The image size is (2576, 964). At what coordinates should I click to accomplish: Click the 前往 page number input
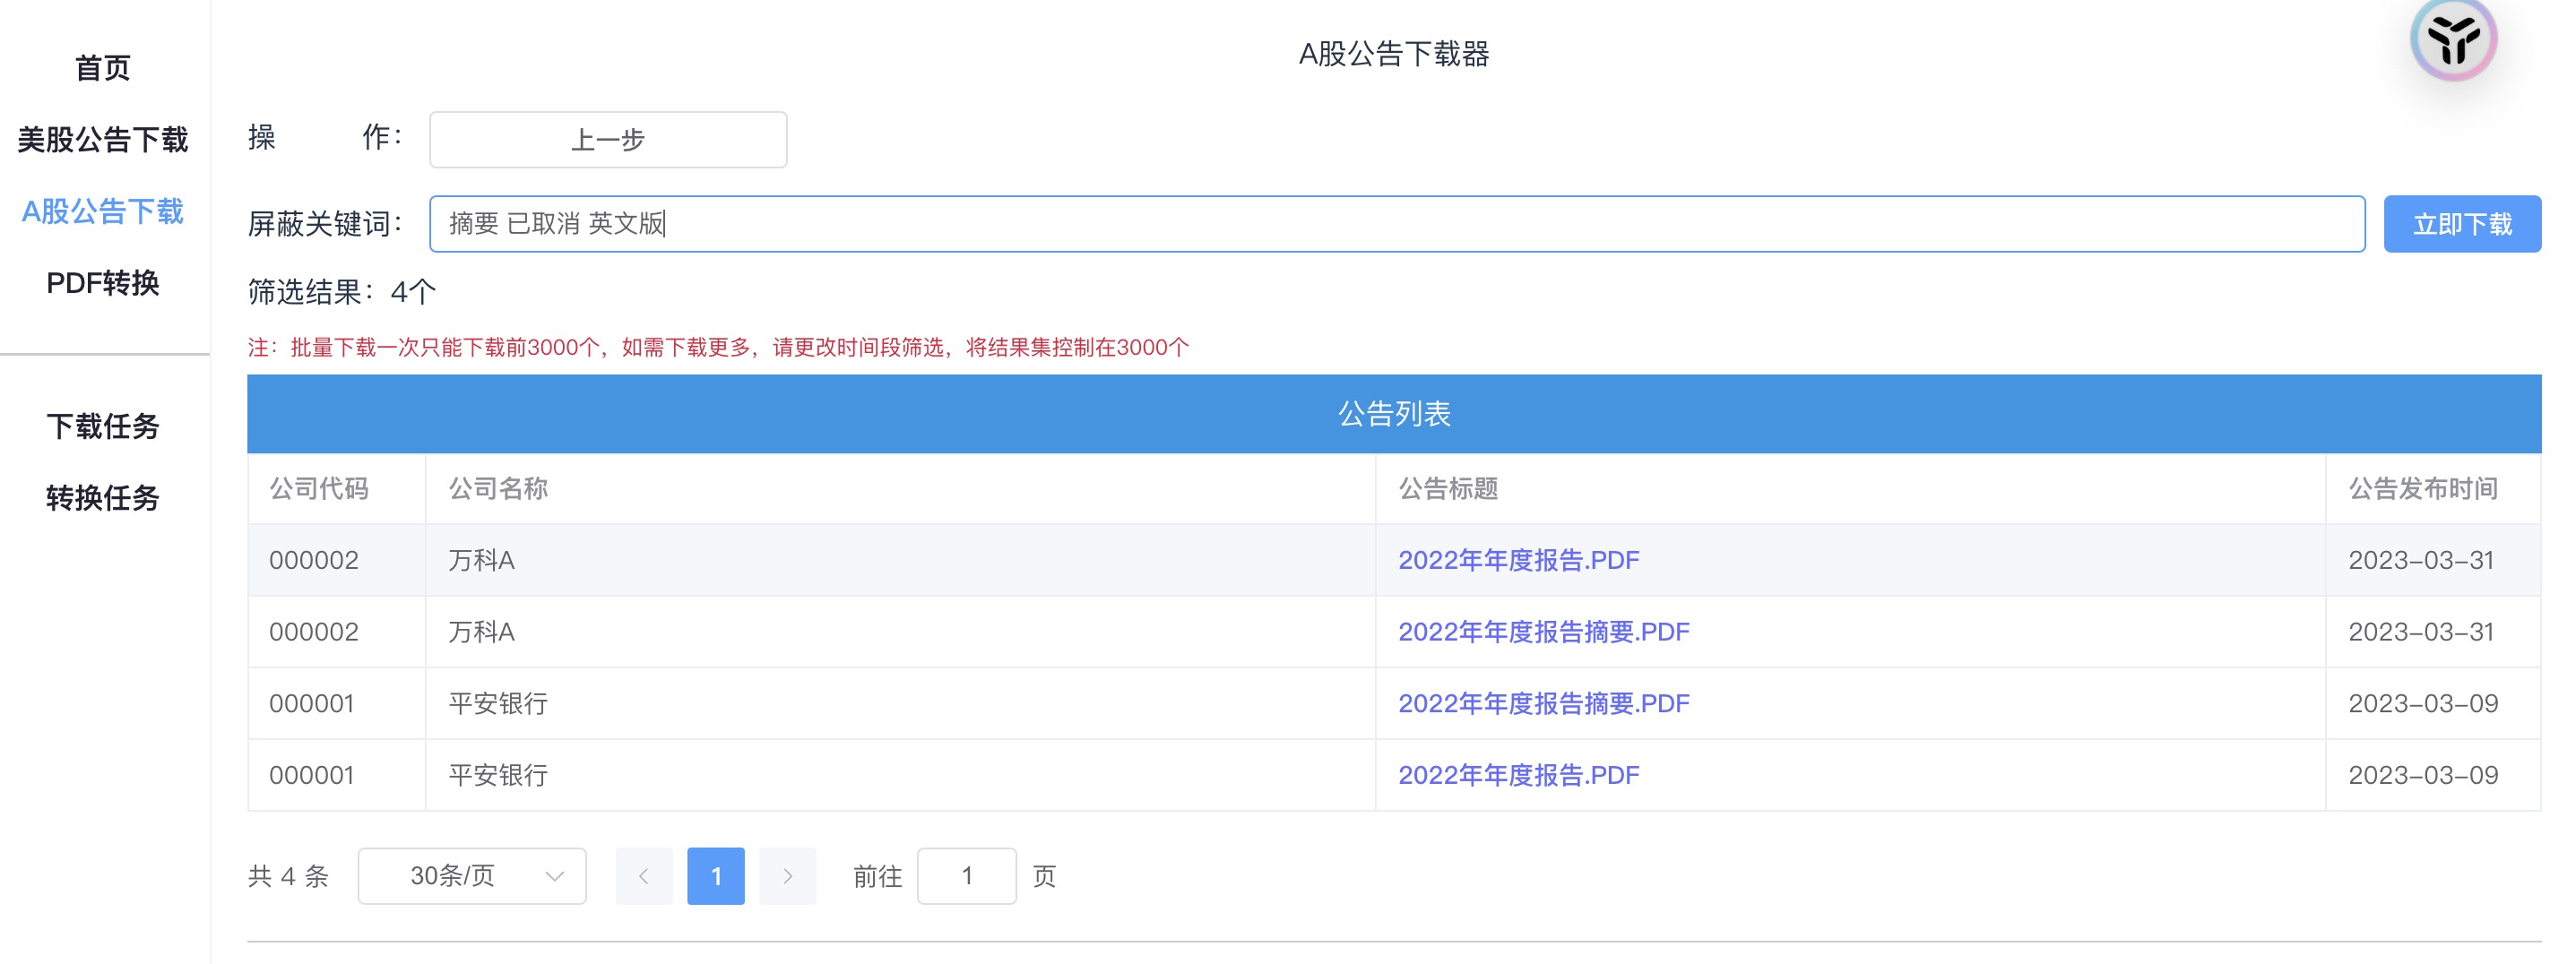[966, 876]
